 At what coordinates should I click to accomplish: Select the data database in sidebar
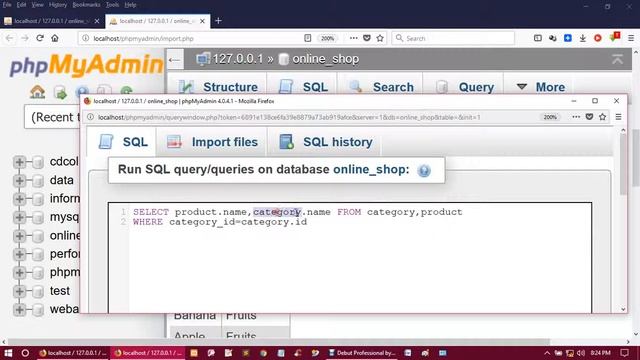pyautogui.click(x=62, y=180)
